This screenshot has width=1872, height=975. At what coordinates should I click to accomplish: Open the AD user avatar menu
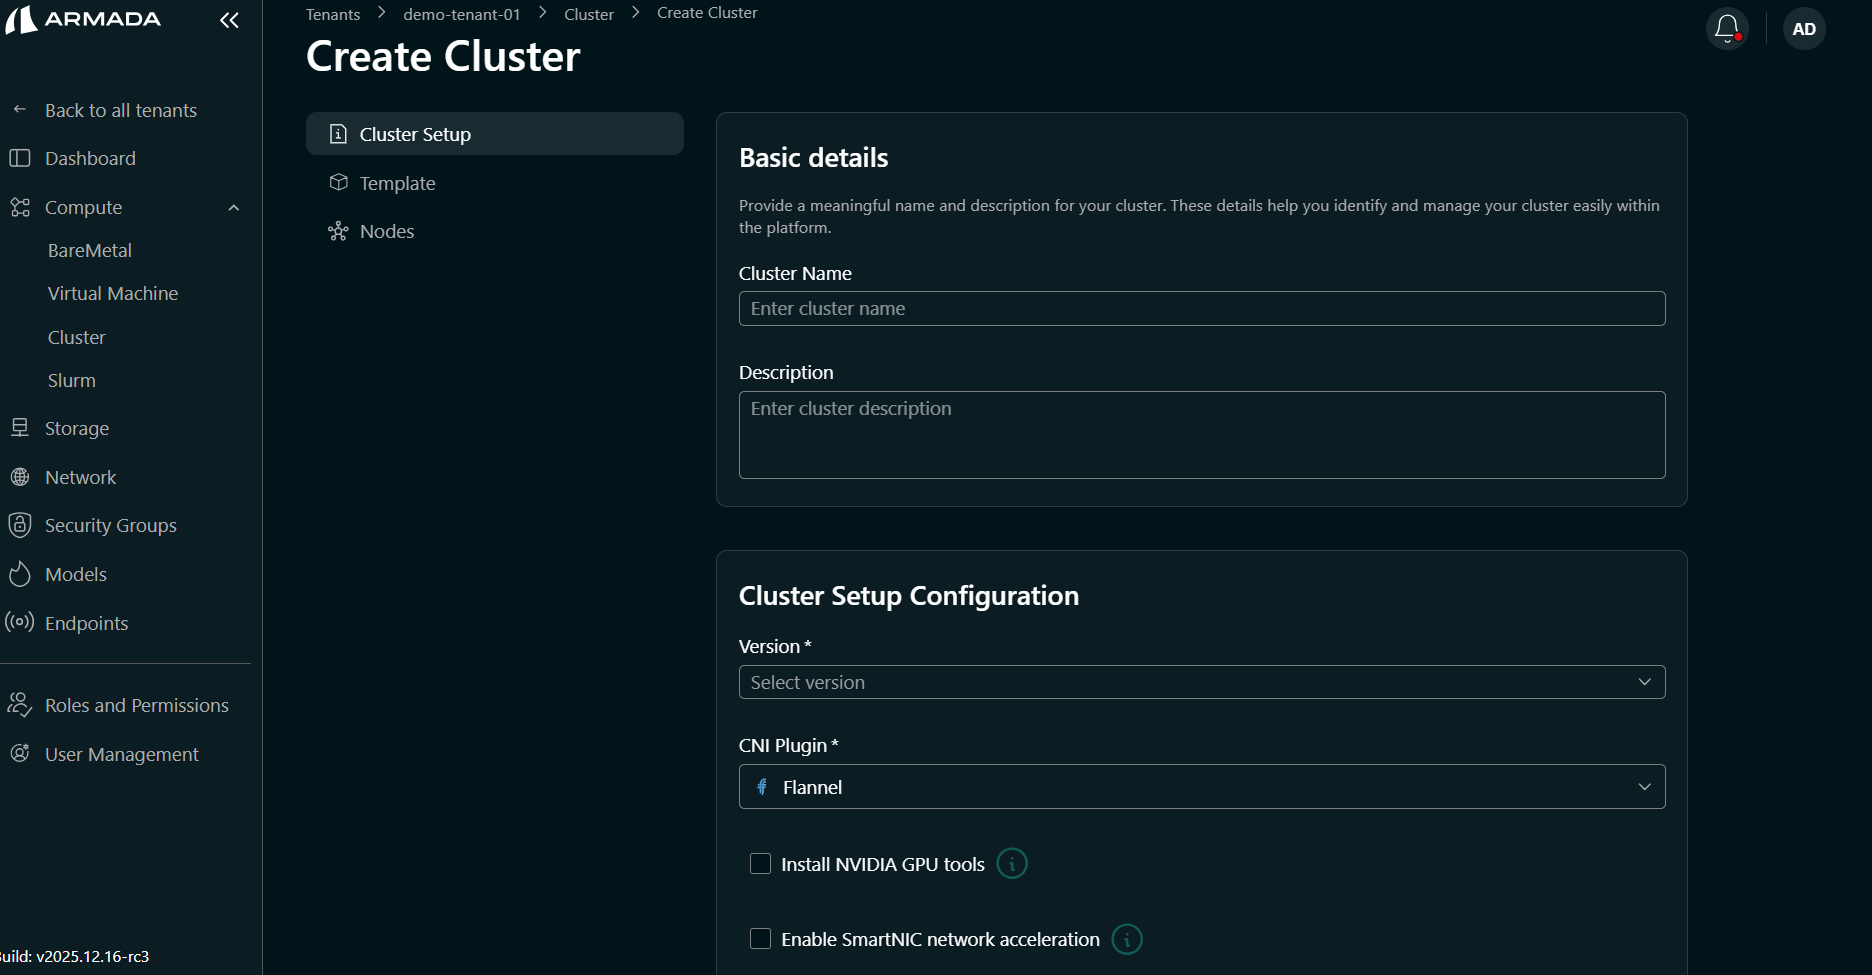(1804, 29)
